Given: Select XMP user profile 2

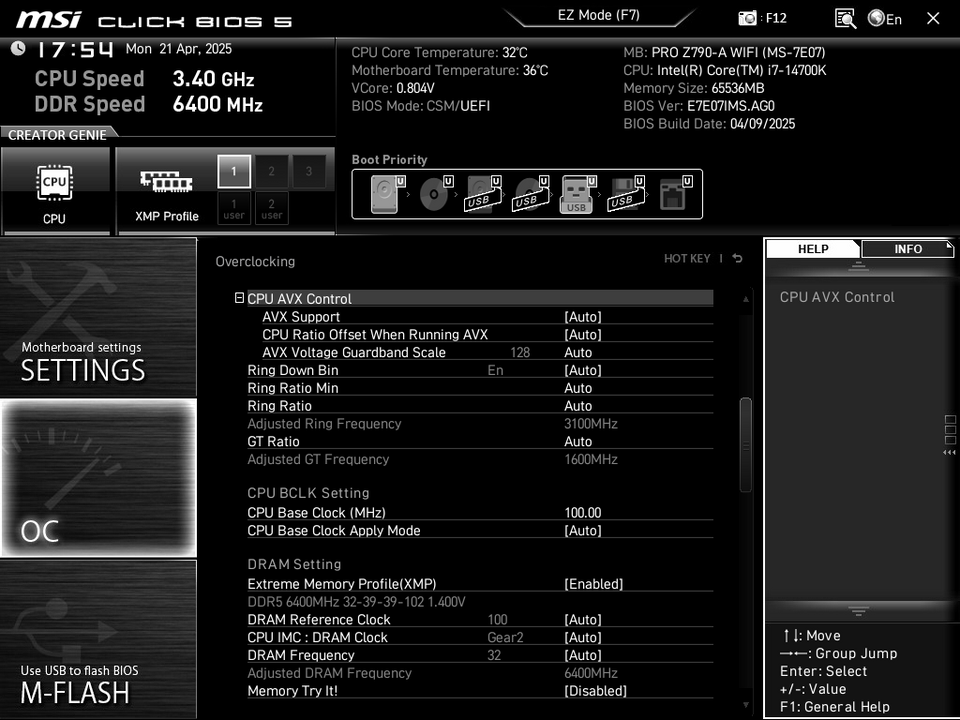Looking at the screenshot, I should click(271, 209).
